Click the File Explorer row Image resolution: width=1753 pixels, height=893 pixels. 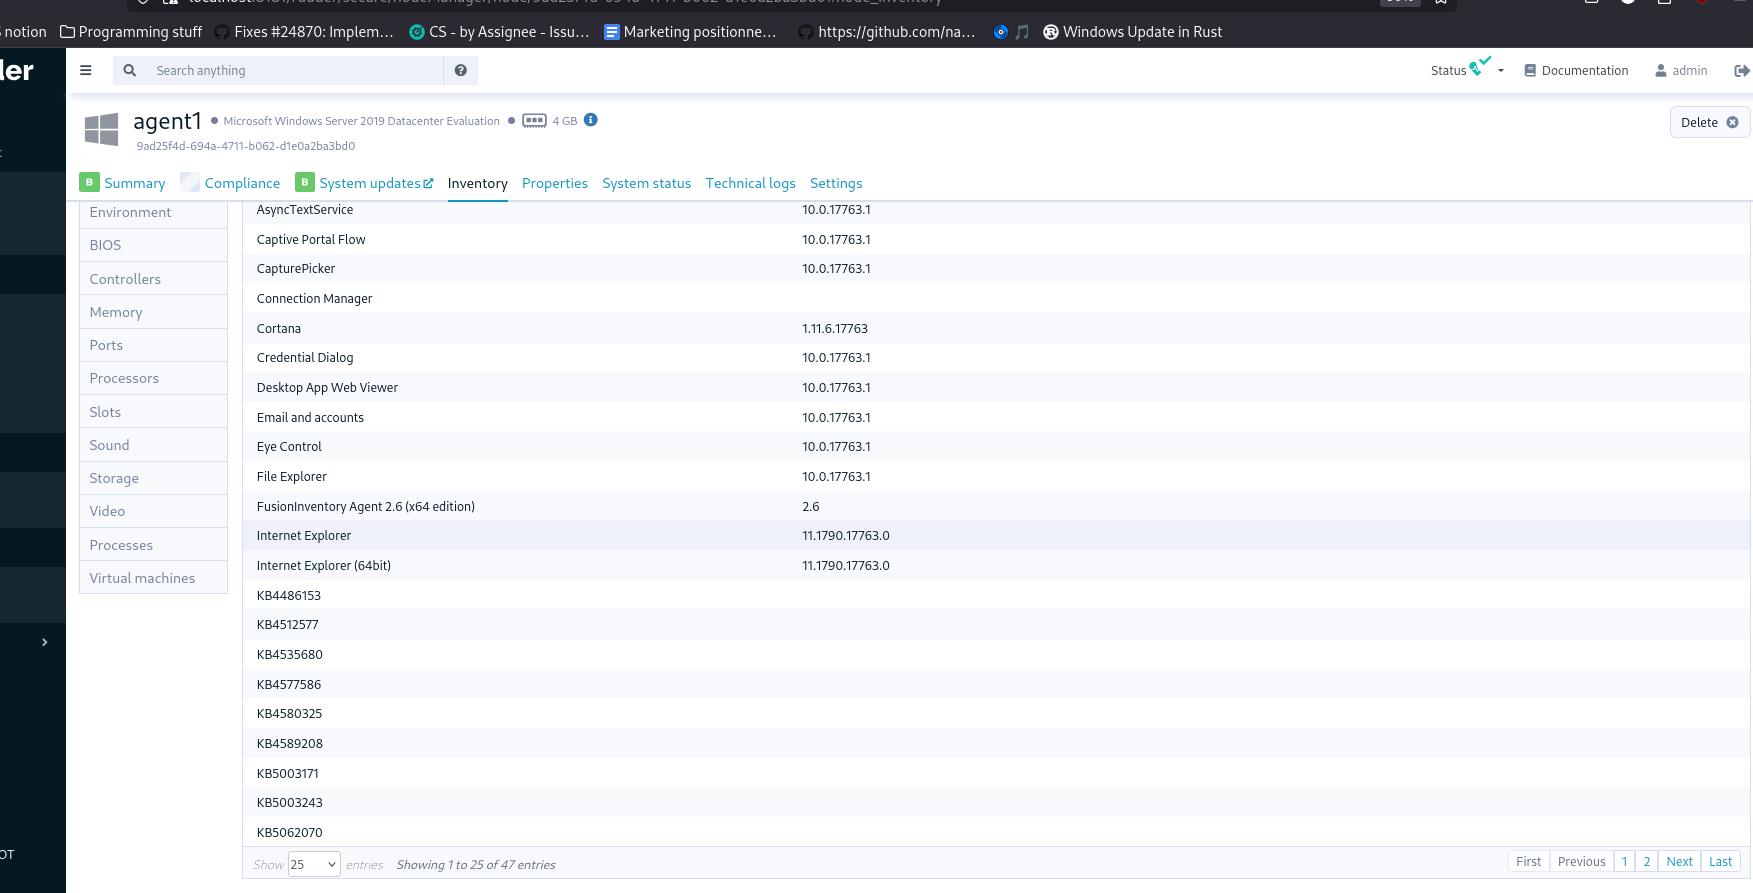(996, 476)
